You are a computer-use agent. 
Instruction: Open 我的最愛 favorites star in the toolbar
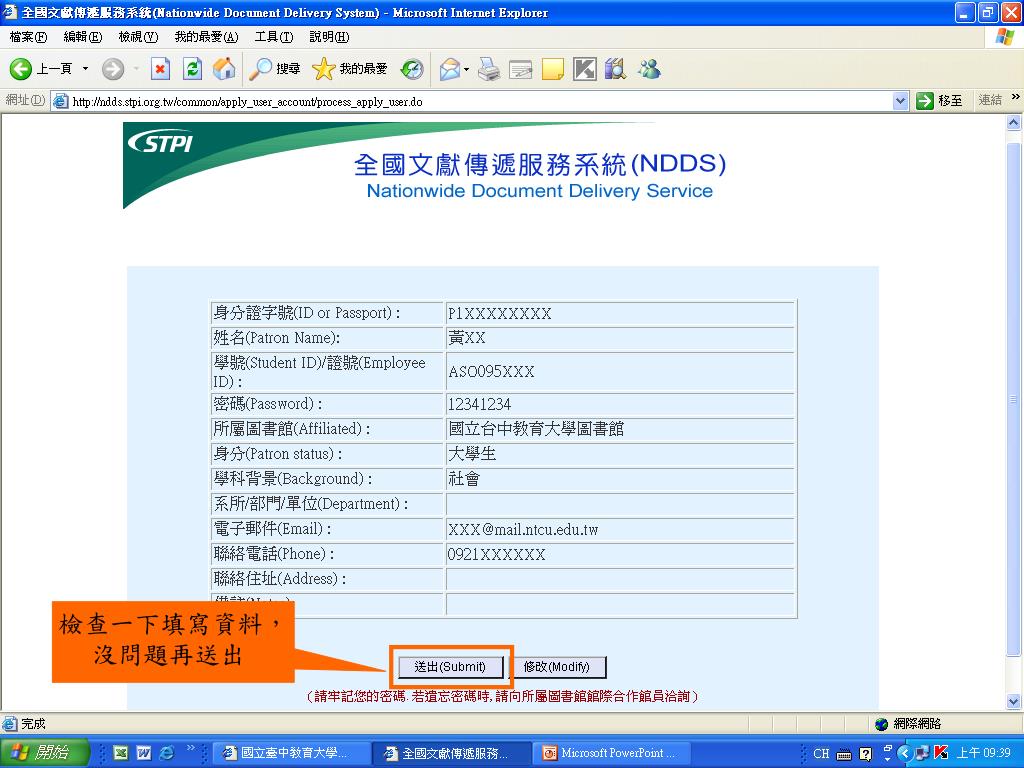point(349,69)
